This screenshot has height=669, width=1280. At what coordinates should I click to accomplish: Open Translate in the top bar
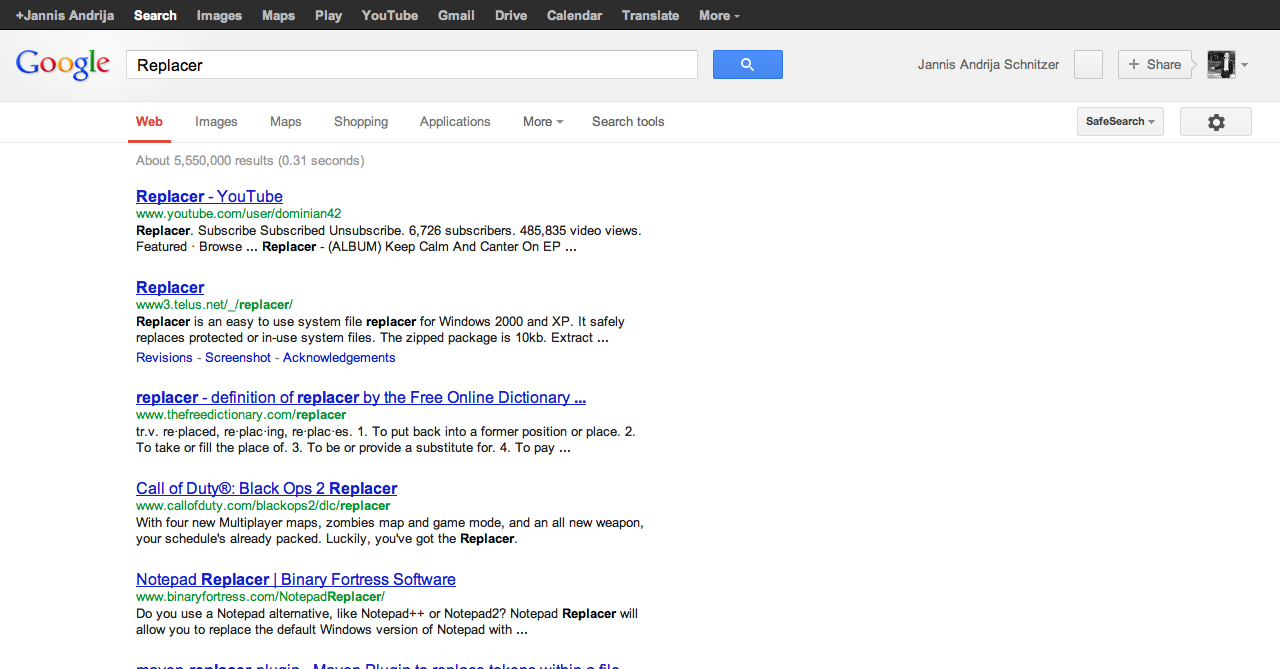(x=650, y=15)
